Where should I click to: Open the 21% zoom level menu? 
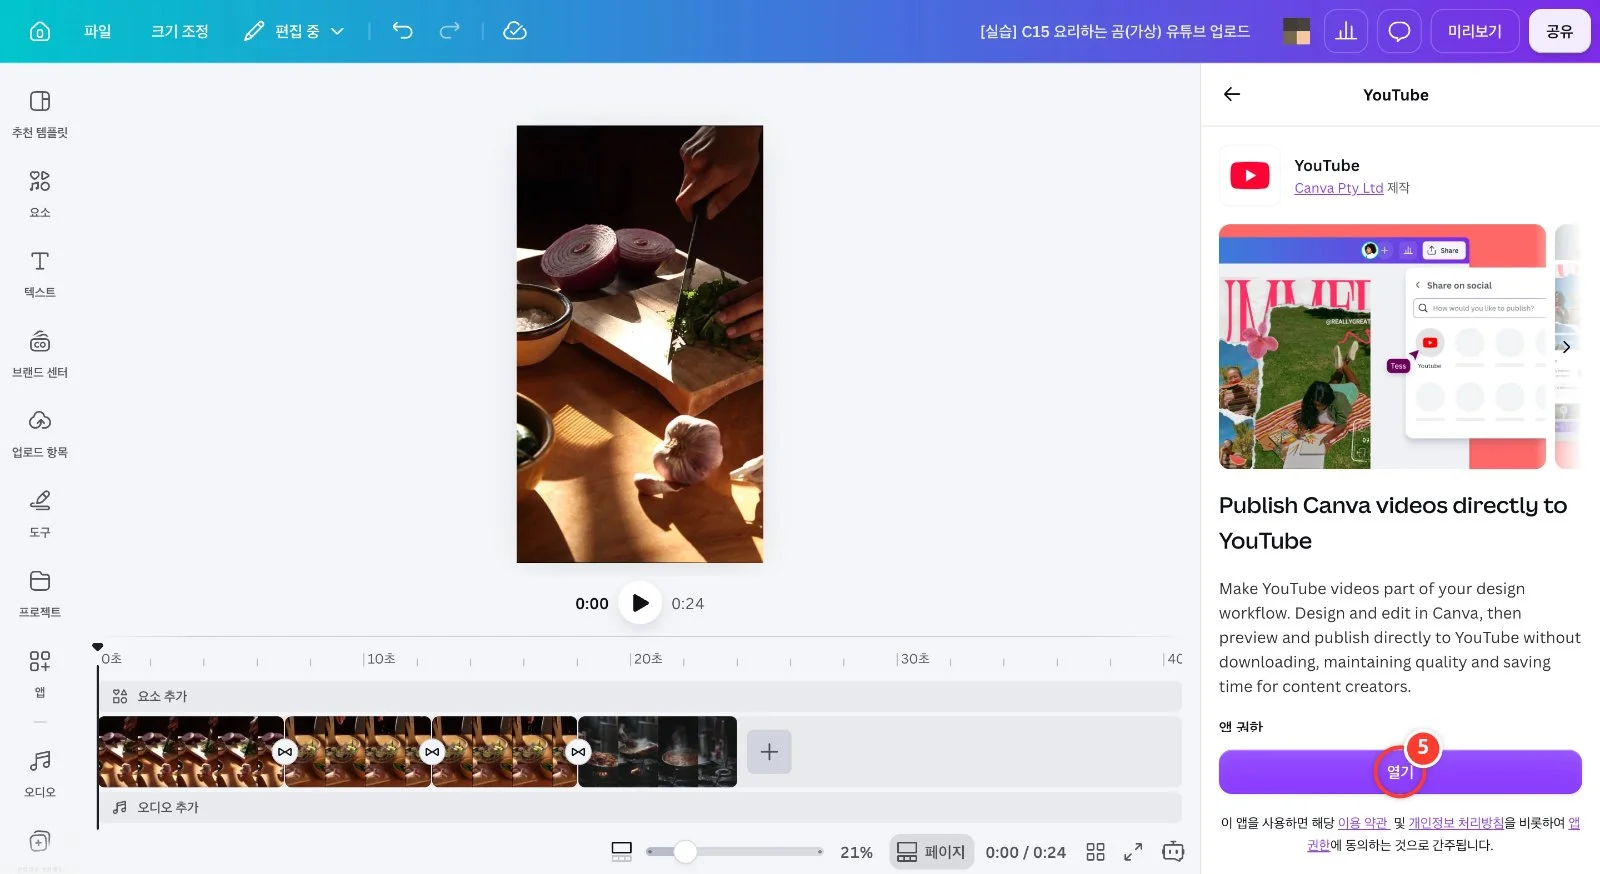pyautogui.click(x=856, y=852)
